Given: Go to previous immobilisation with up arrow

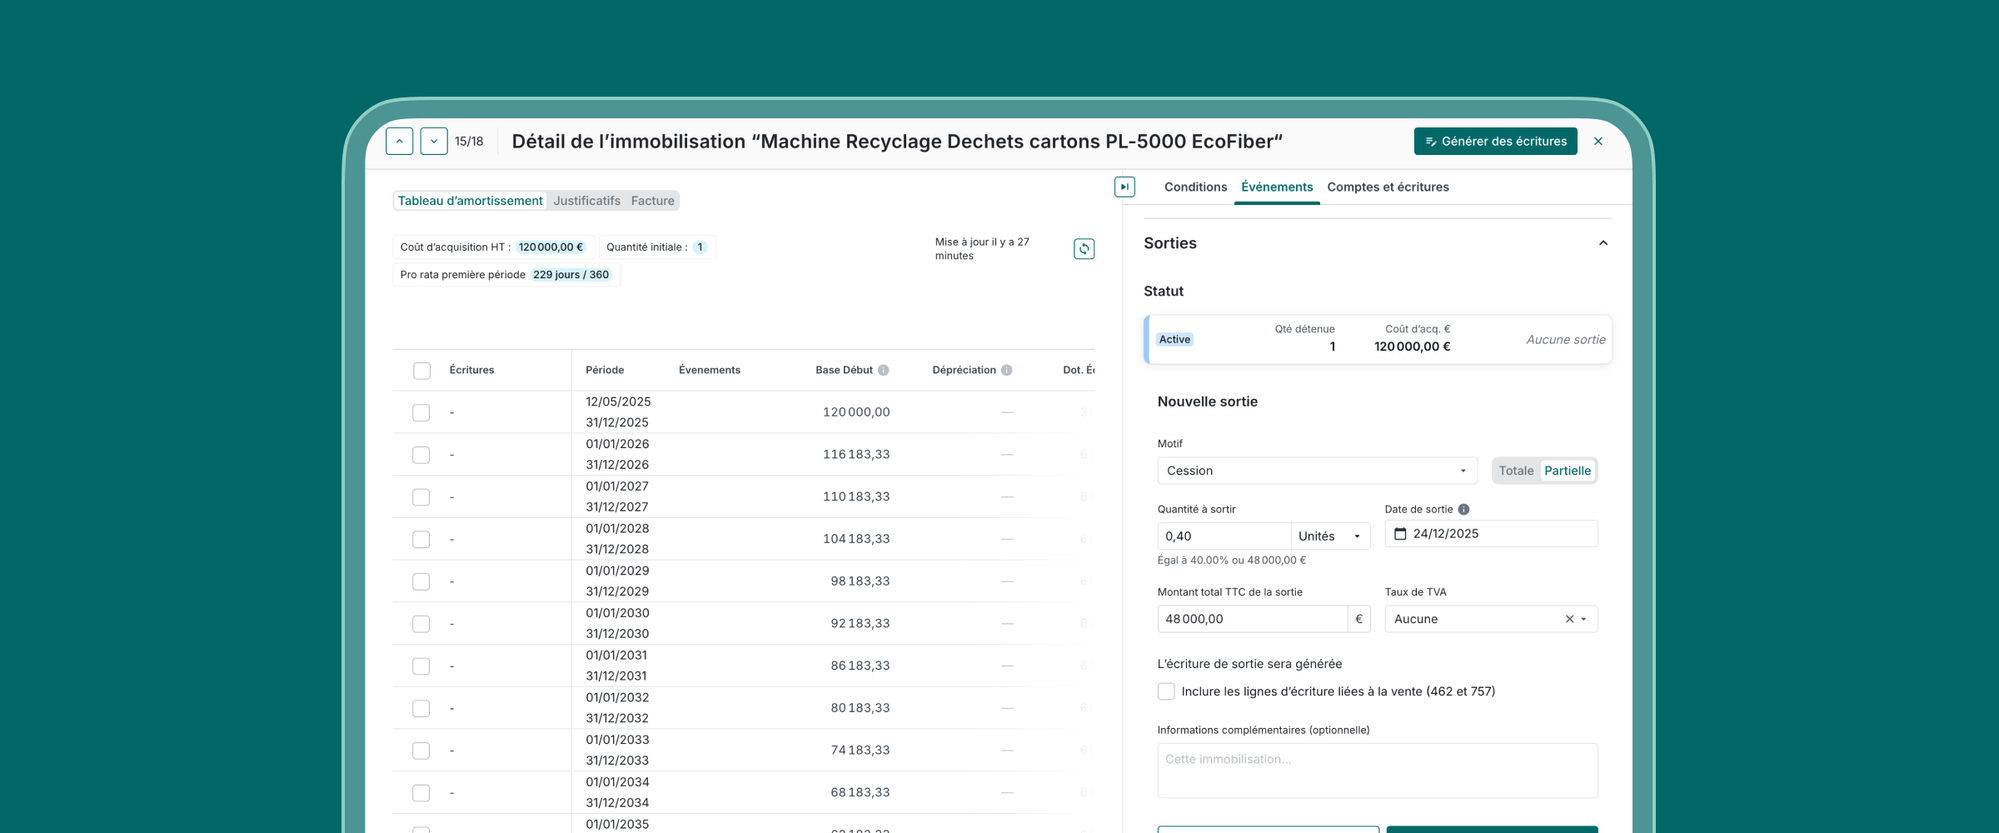Looking at the screenshot, I should coord(399,141).
